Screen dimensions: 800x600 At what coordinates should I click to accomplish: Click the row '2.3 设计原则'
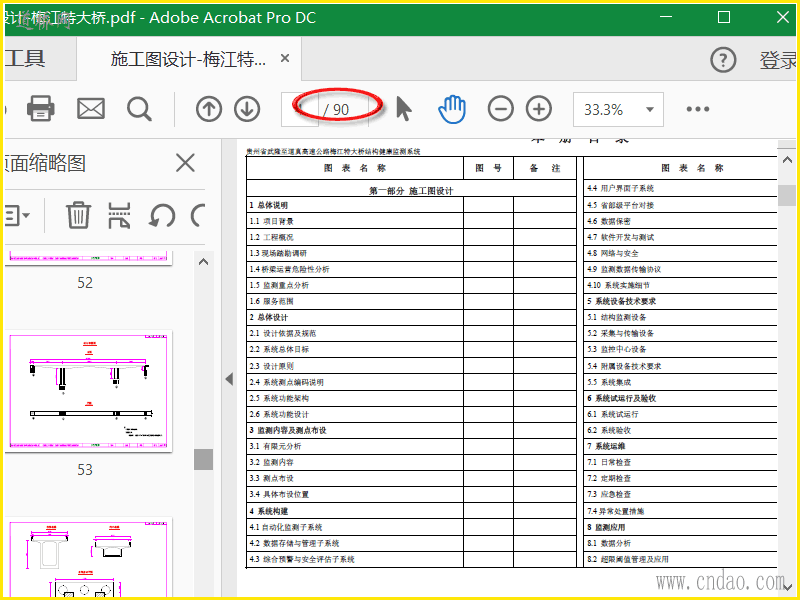click(355, 366)
